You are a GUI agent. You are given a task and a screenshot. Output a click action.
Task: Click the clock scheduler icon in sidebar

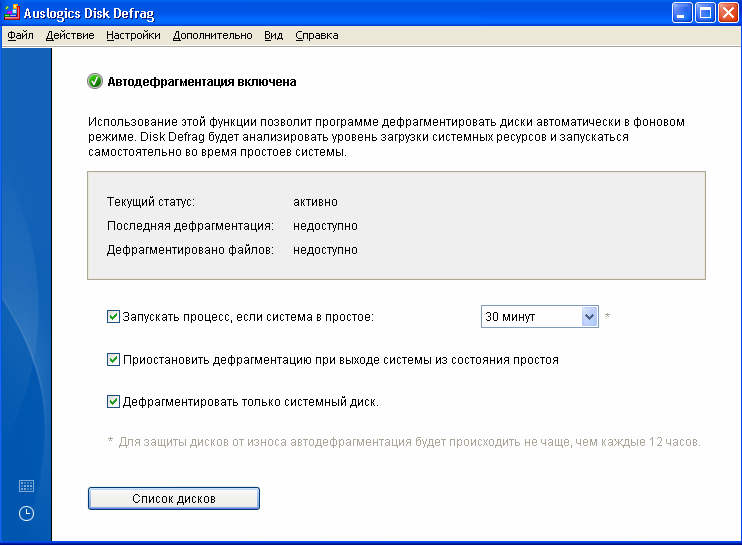tap(26, 513)
